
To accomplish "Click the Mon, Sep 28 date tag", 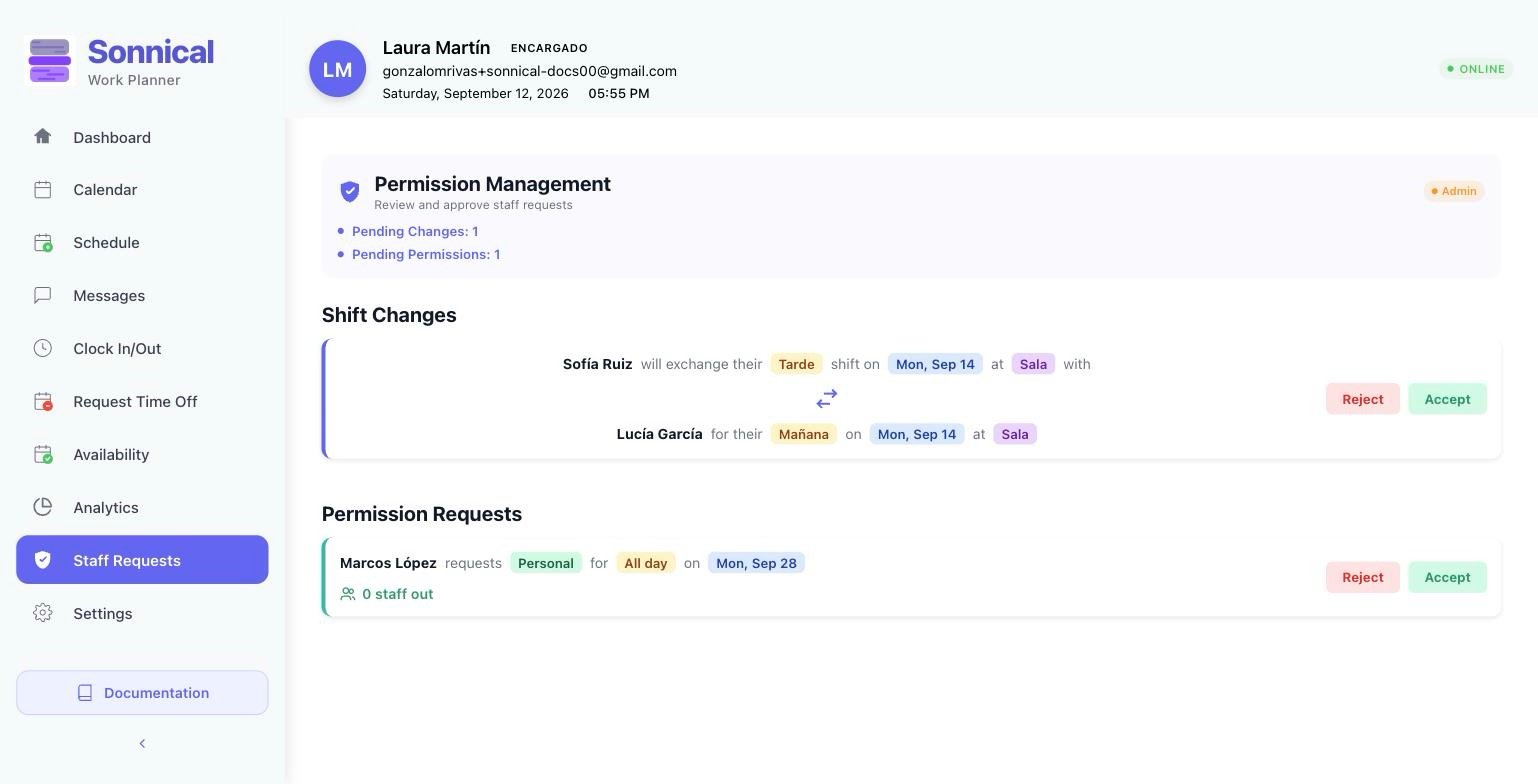I will tap(756, 563).
